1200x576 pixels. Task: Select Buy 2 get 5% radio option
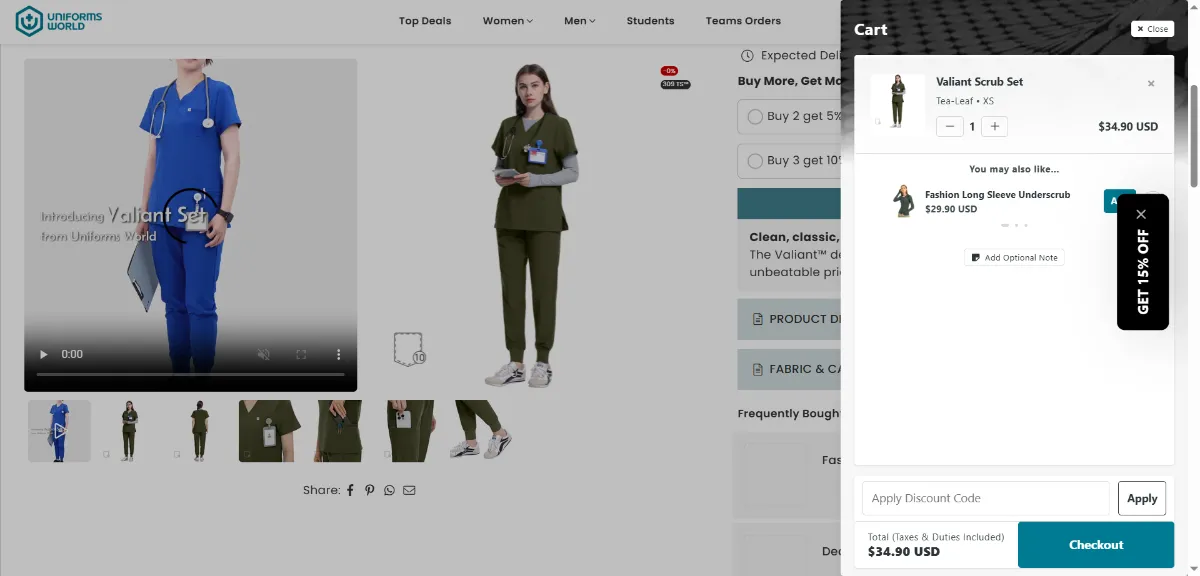pyautogui.click(x=755, y=116)
